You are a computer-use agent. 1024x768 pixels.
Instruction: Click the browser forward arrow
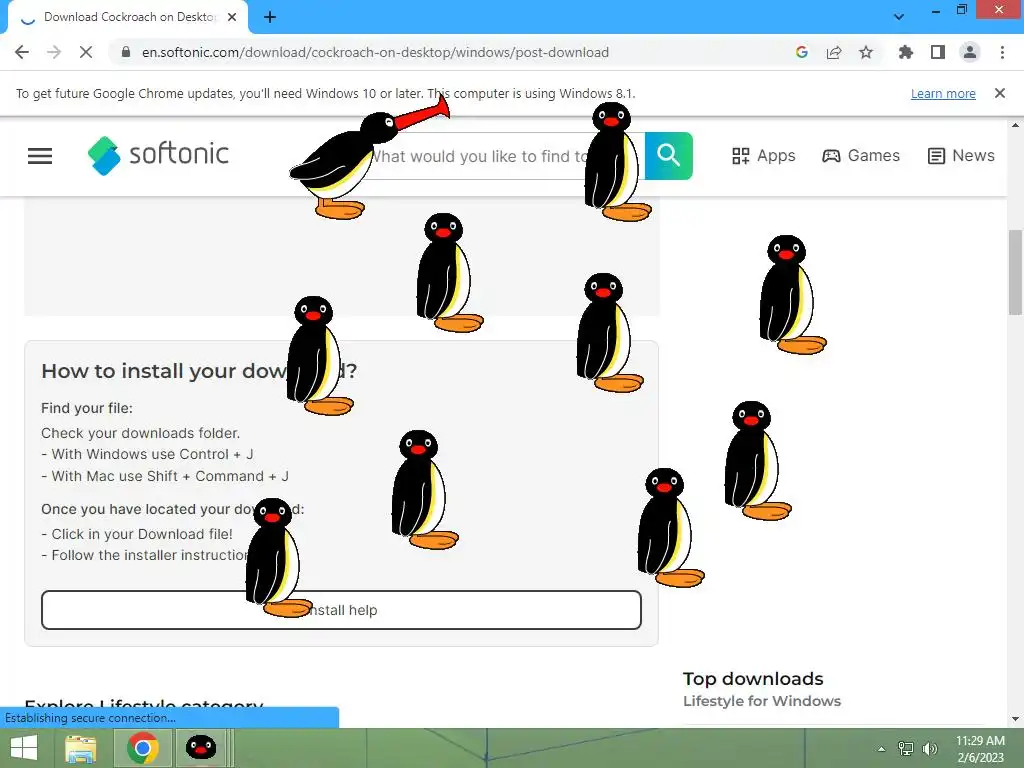point(54,52)
